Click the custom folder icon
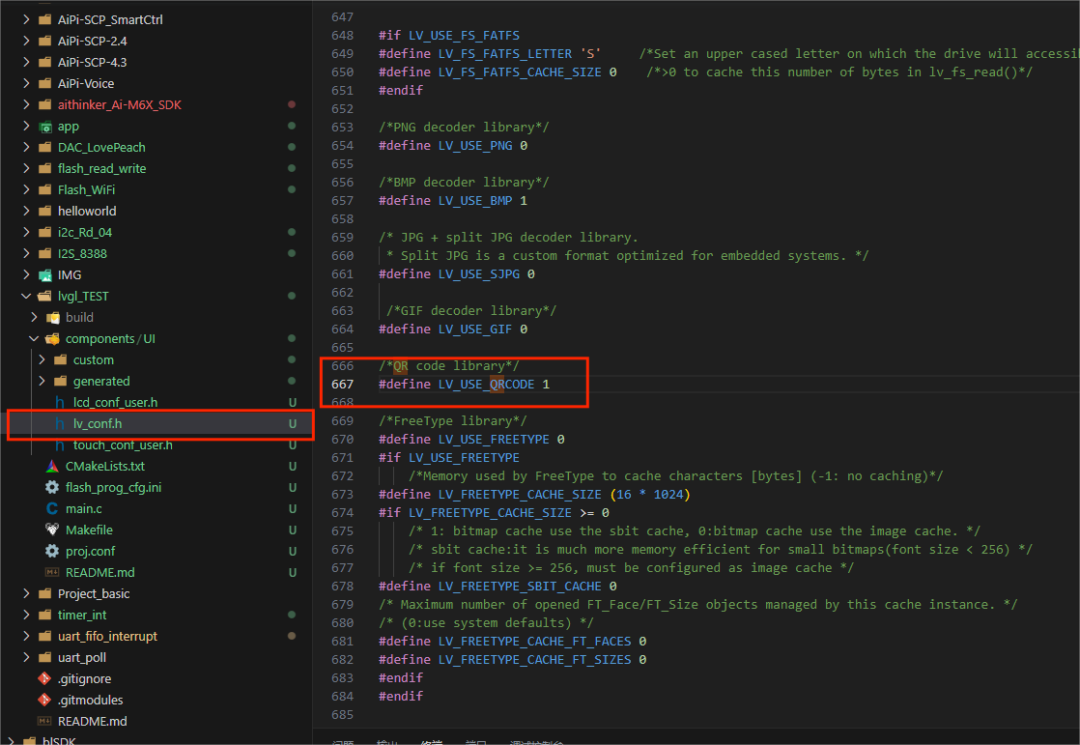Image resolution: width=1080 pixels, height=745 pixels. (61, 360)
